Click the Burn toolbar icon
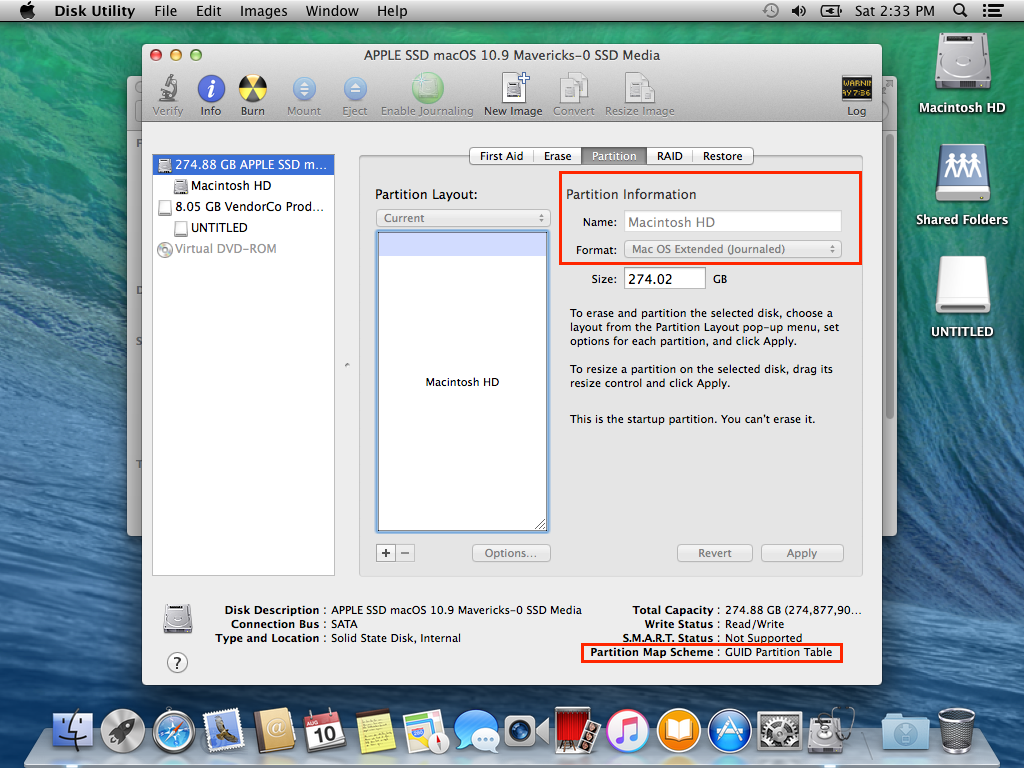 pyautogui.click(x=253, y=88)
